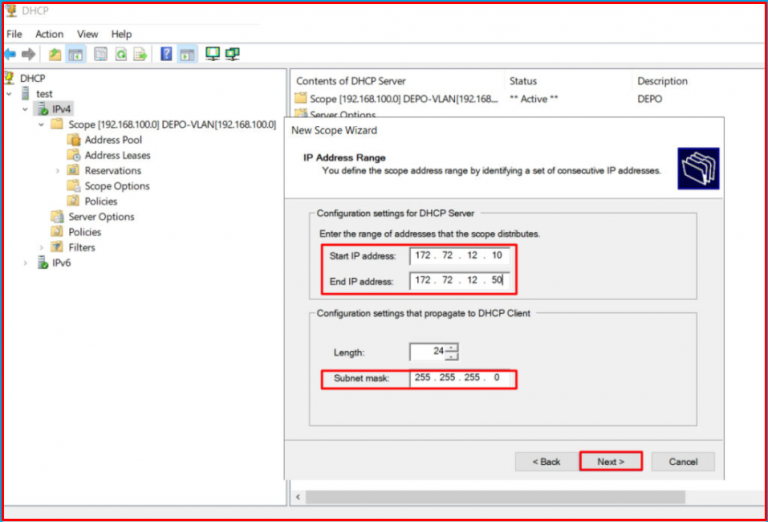Select the Scope [192.168.100.0] DEPO-VLAN list row
This screenshot has height=522, width=768.
click(x=396, y=99)
